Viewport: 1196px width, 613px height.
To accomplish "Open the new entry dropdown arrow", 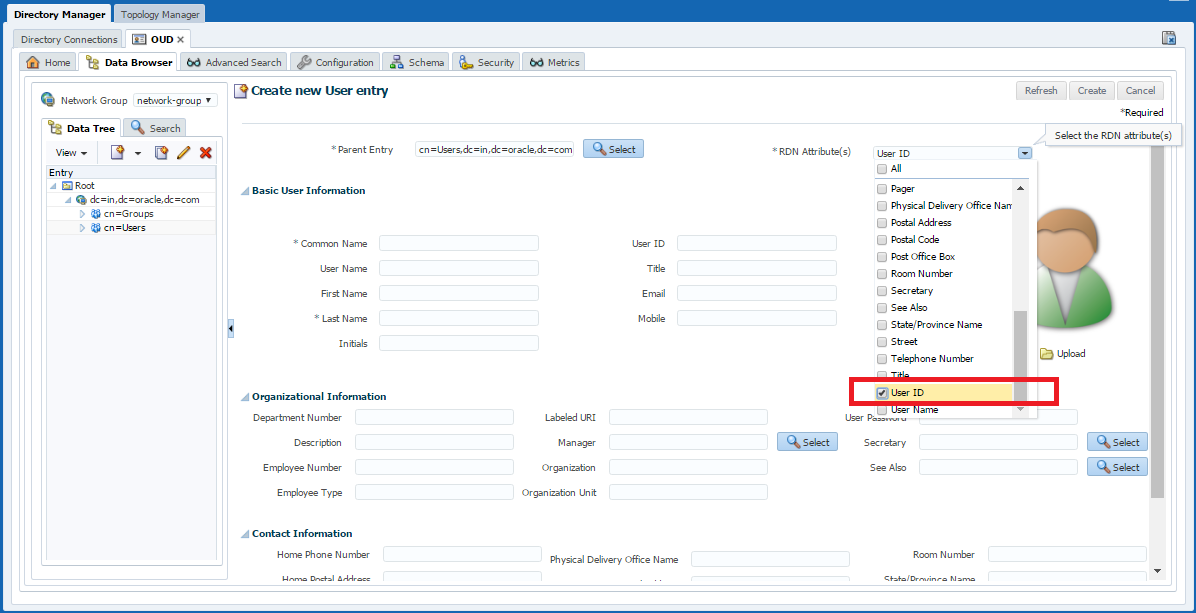I will 137,153.
